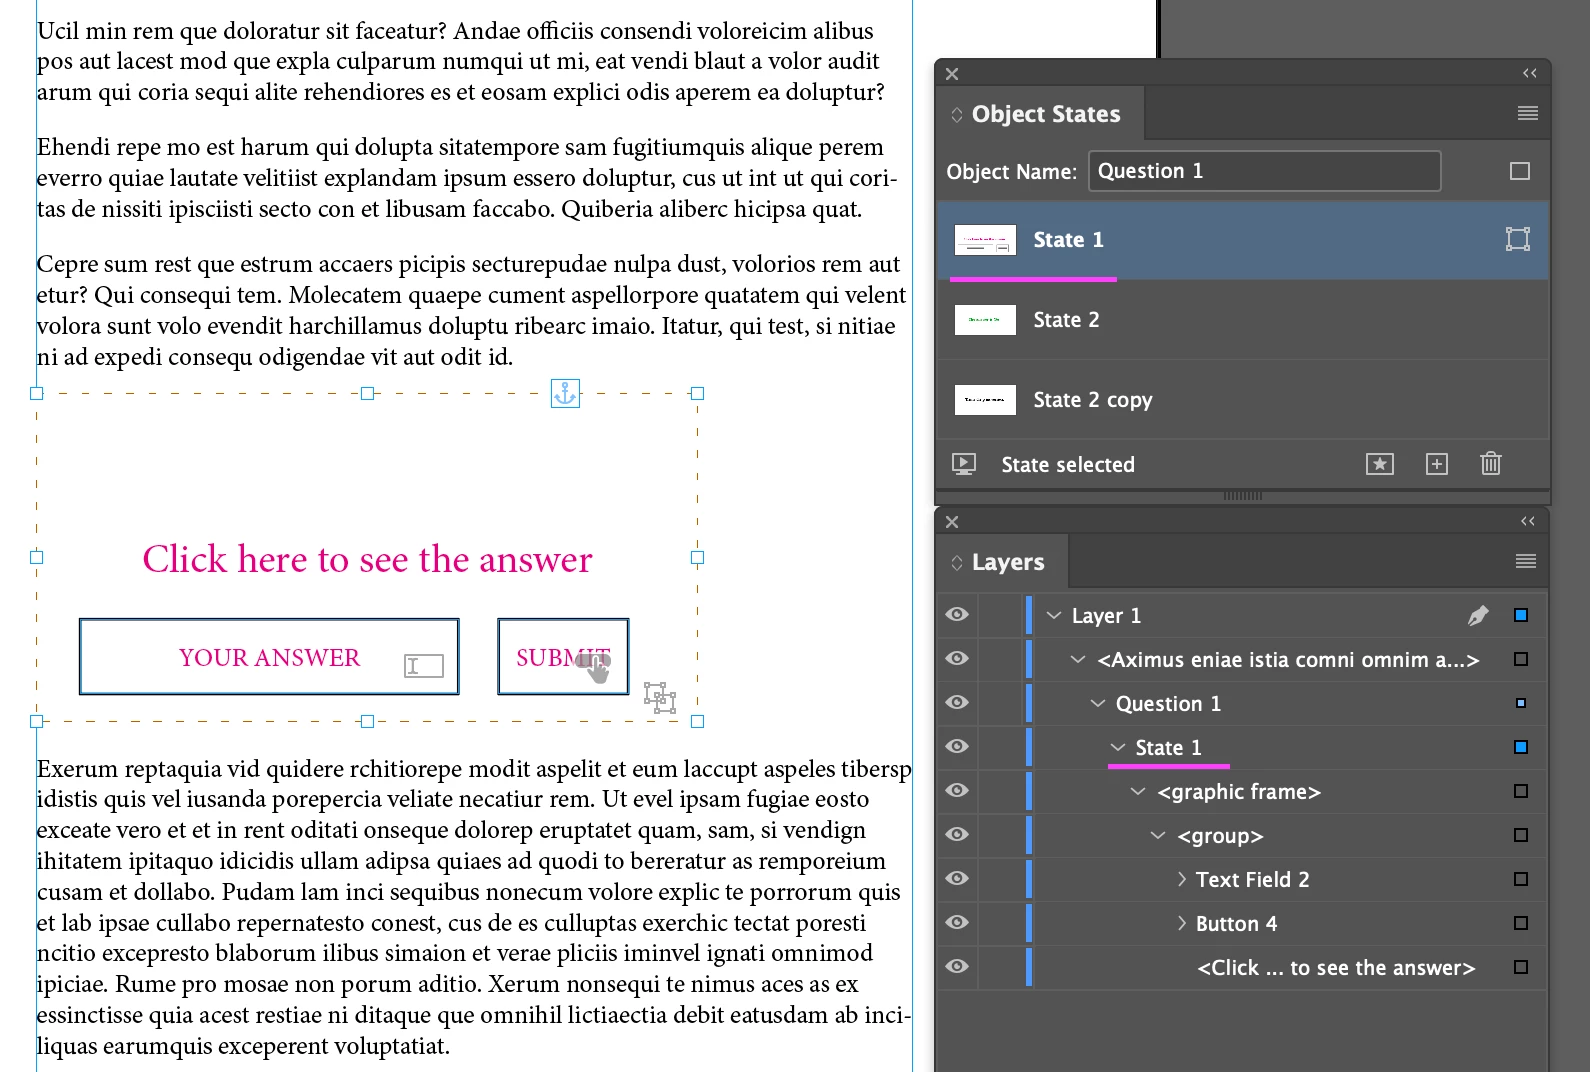Image resolution: width=1590 pixels, height=1072 pixels.
Task: Hide Button 4 layer item
Action: (957, 923)
